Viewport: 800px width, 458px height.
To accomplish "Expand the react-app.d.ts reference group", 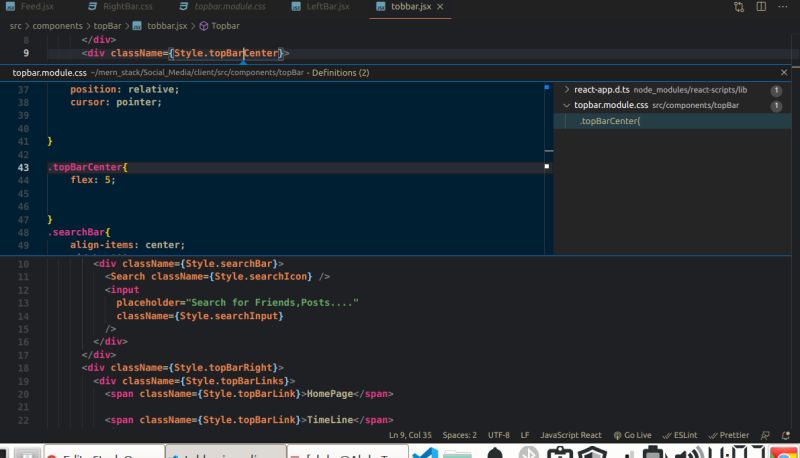I will (566, 89).
